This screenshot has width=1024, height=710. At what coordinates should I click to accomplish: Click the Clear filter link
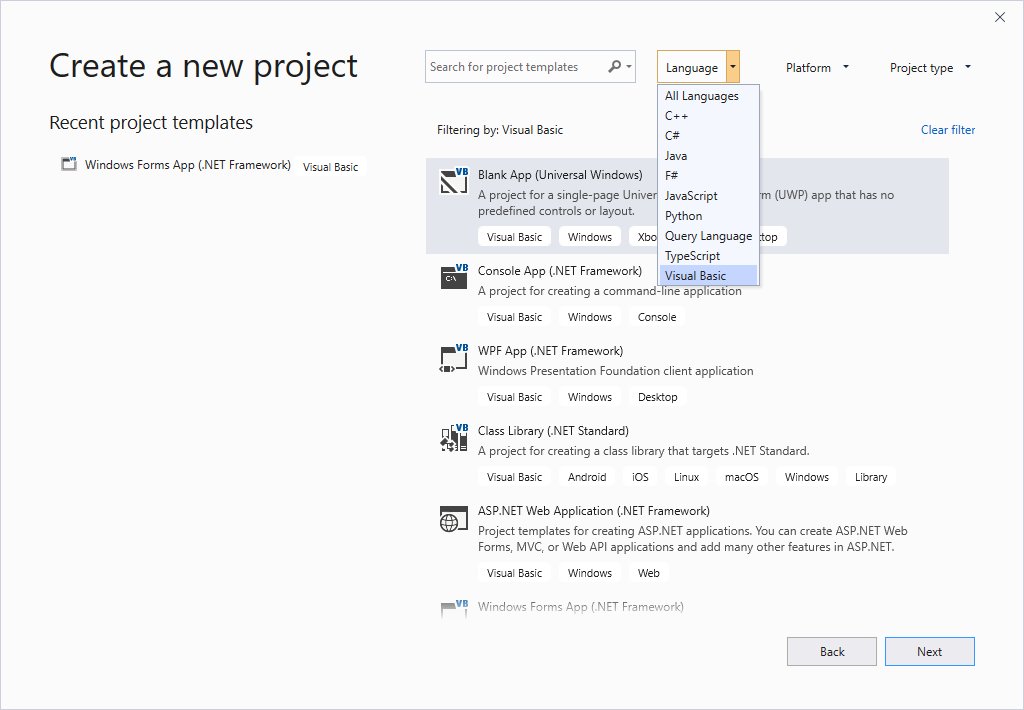(948, 130)
